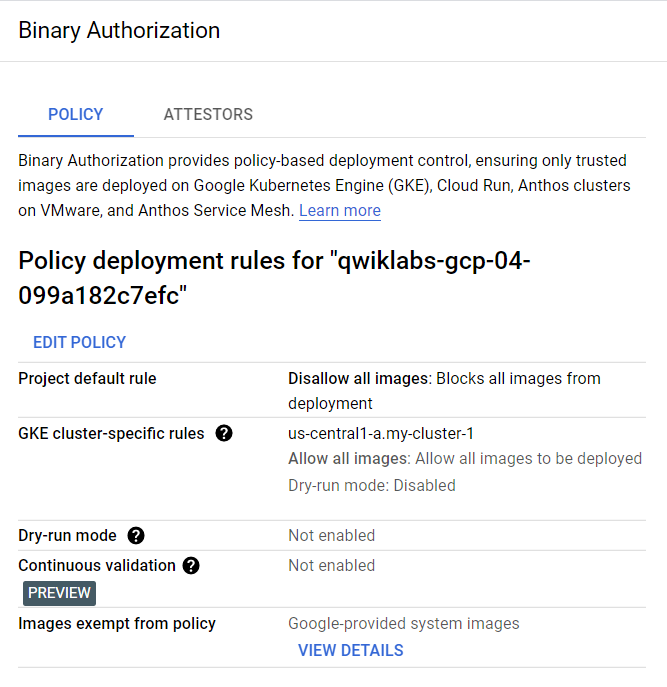Click the GKE cluster-specific rules label
The width and height of the screenshot is (667, 687).
[x=111, y=433]
